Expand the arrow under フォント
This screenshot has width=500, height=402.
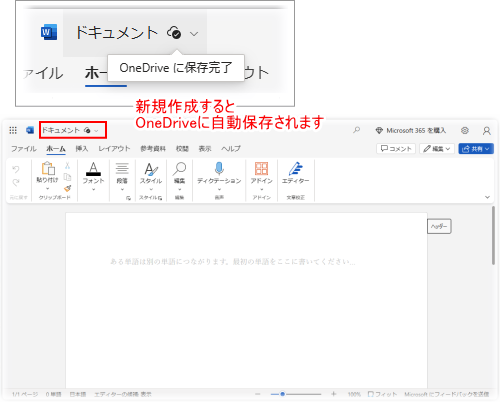(x=93, y=189)
